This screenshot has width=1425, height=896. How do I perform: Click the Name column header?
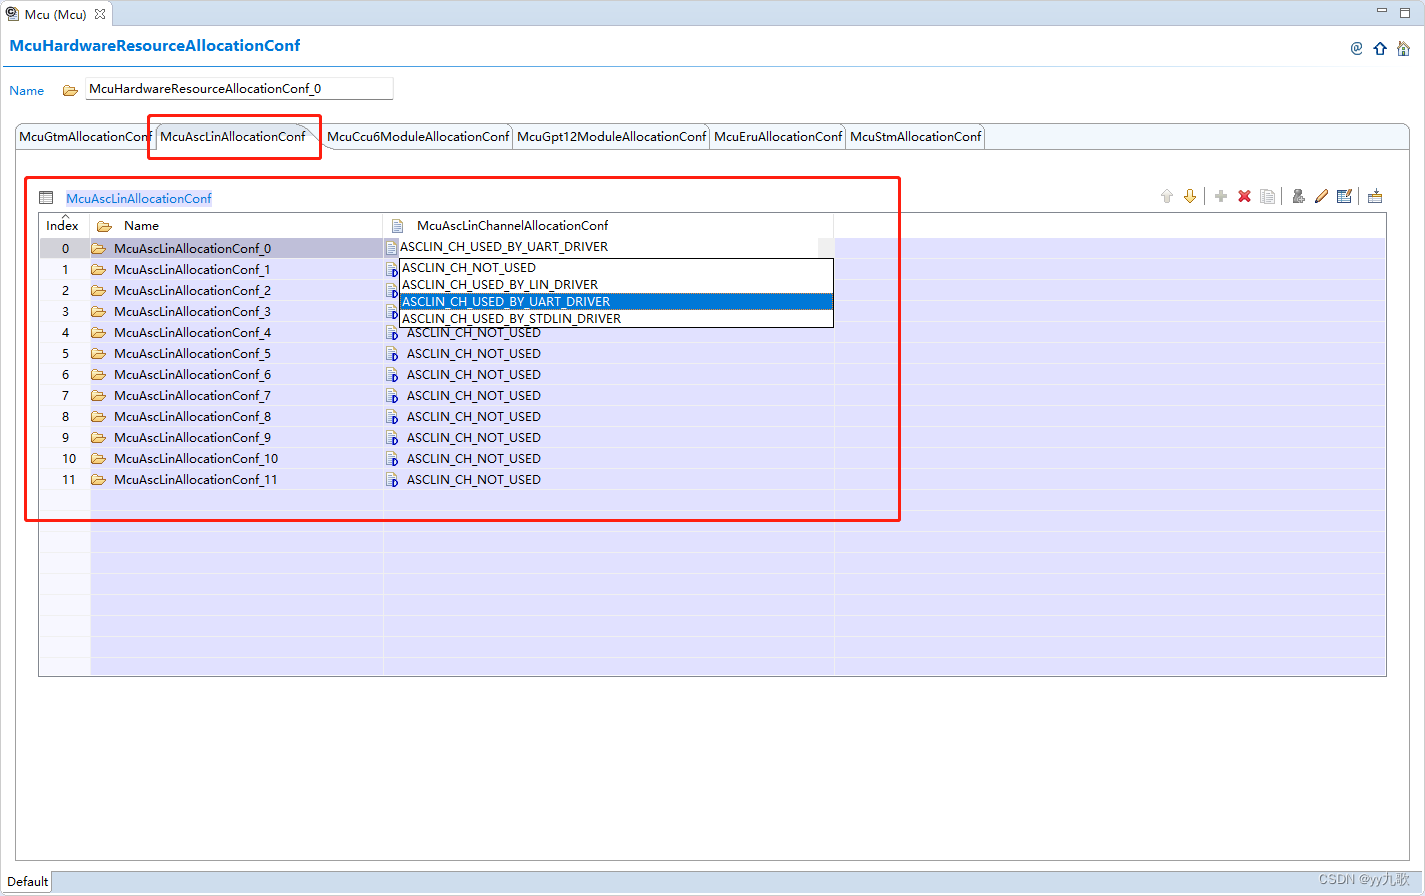(x=237, y=226)
